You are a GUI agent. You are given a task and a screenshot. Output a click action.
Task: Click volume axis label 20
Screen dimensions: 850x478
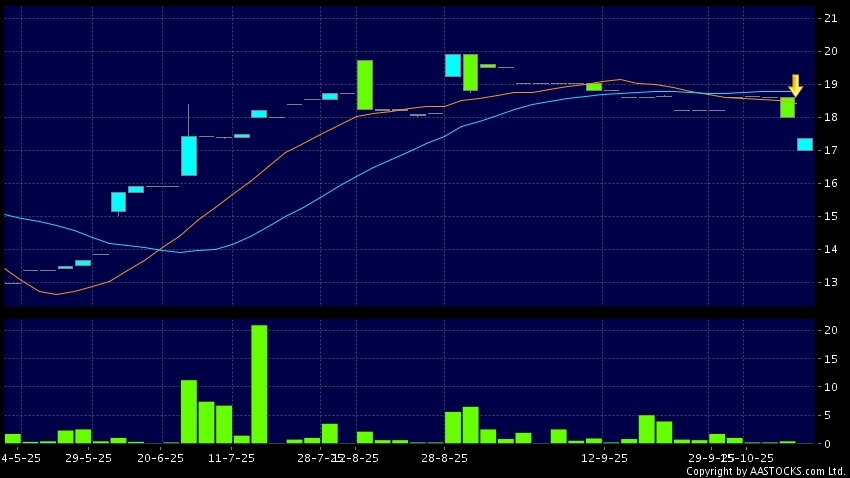click(x=830, y=330)
